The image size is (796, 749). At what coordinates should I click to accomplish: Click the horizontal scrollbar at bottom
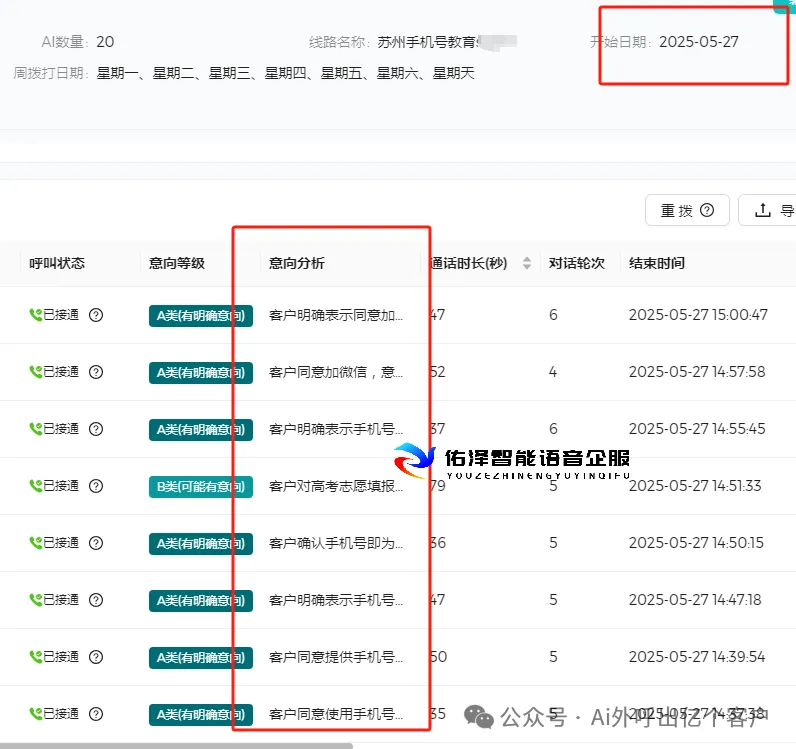(176, 745)
